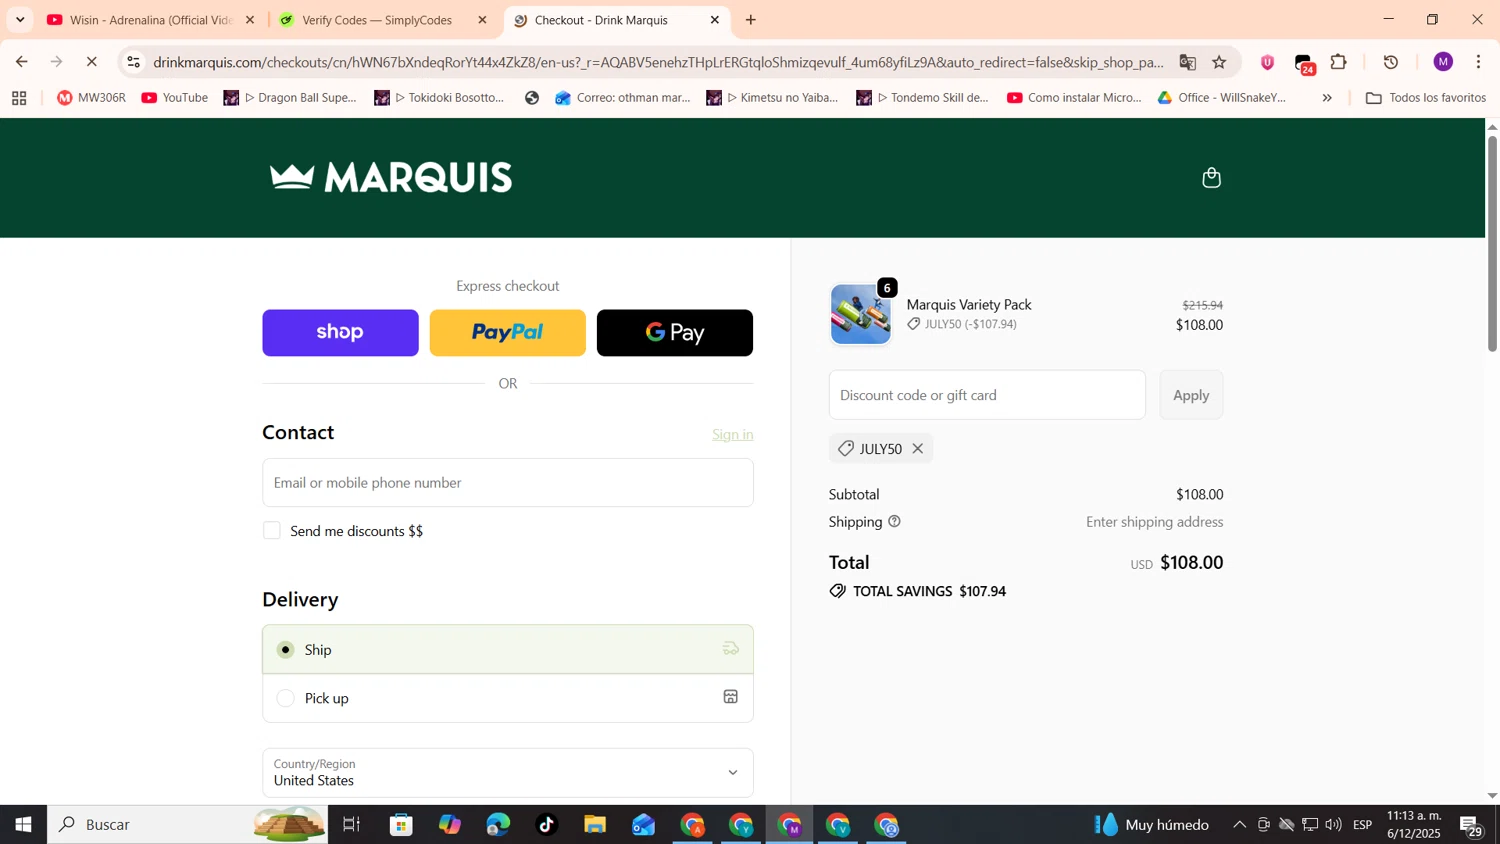The height and width of the screenshot is (844, 1500).
Task: Open Office - WillSnakeY bookmark
Action: pyautogui.click(x=1221, y=98)
